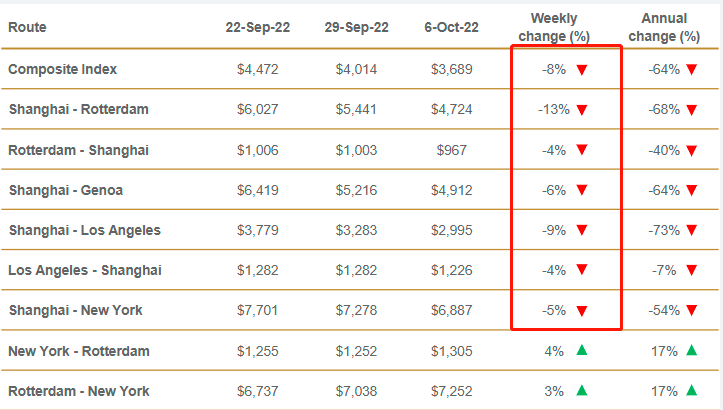The image size is (723, 410).
Task: Click the $7,701 value for Shanghai - New York
Action: (258, 310)
